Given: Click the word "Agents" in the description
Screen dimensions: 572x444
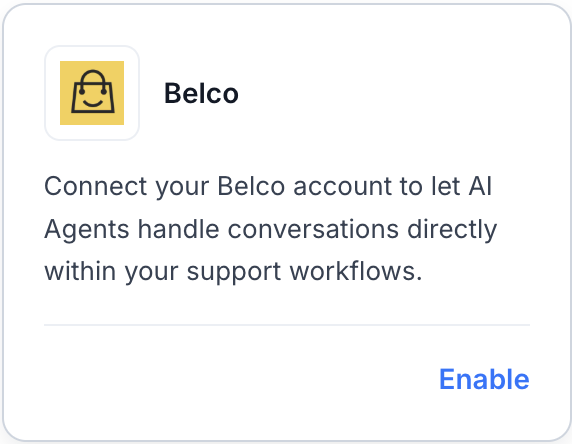Looking at the screenshot, I should (87, 230).
